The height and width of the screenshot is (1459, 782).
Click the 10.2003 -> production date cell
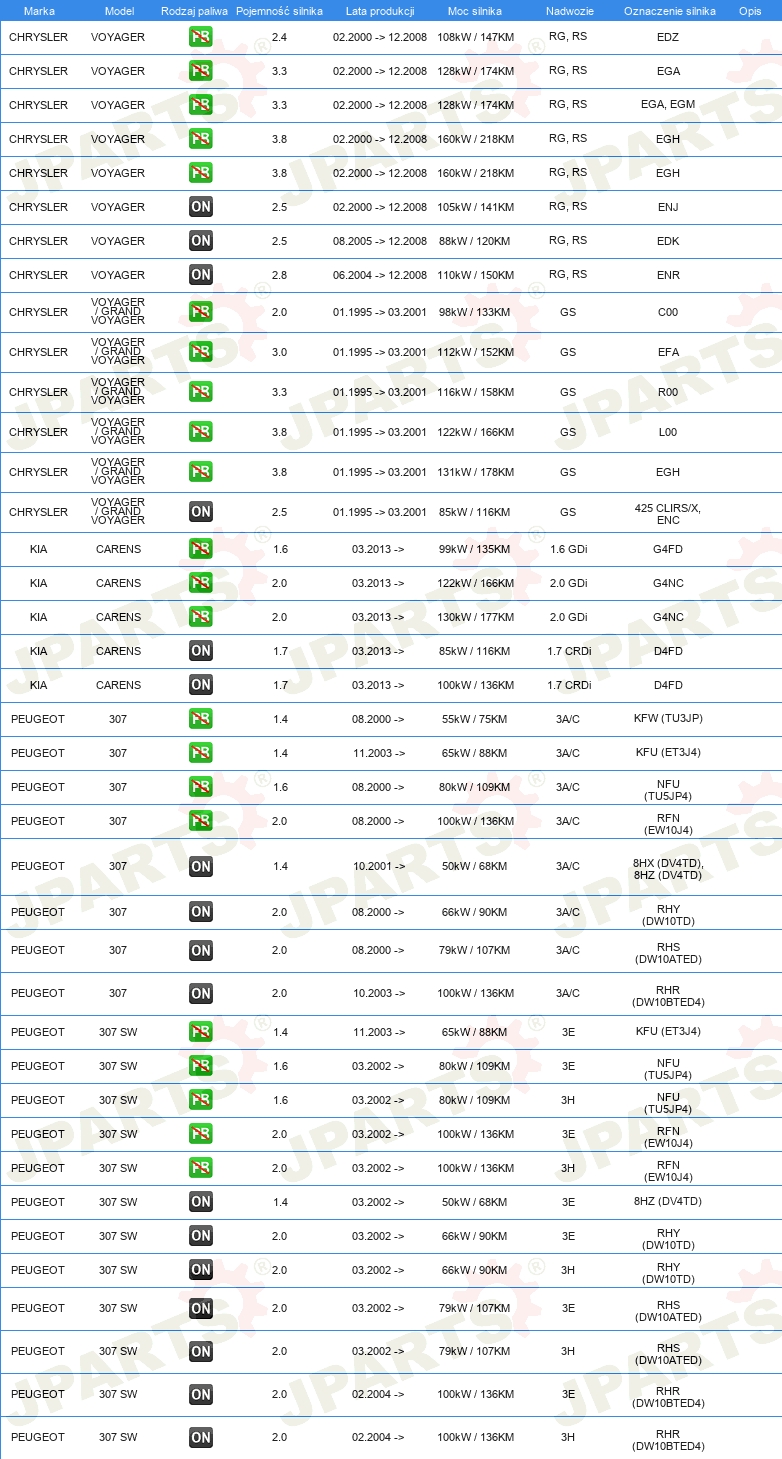[379, 993]
